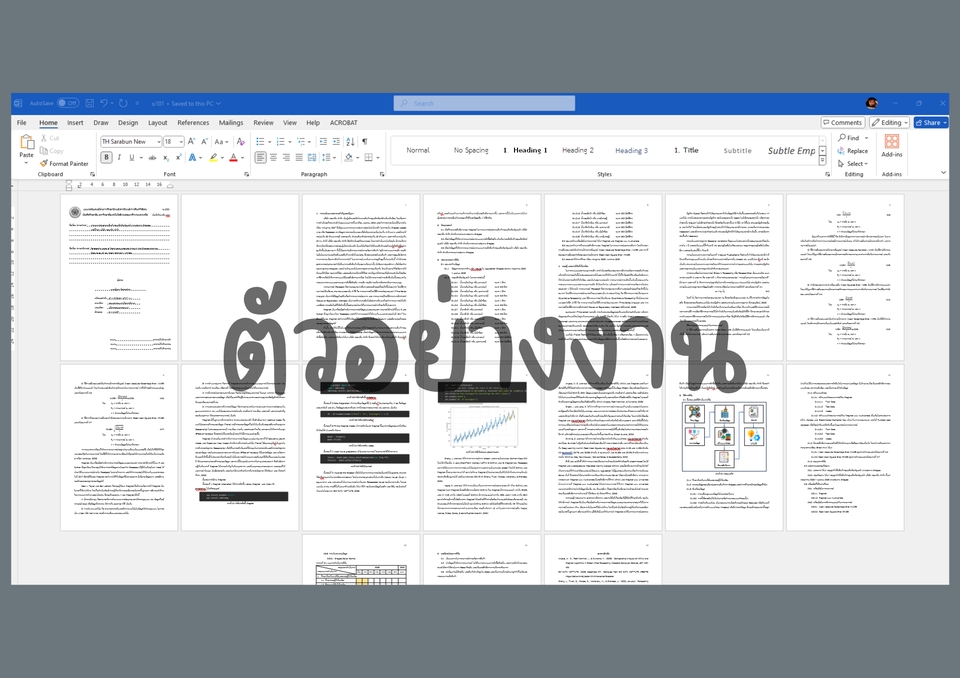Switch to the Insert ribbon tab

coord(75,122)
